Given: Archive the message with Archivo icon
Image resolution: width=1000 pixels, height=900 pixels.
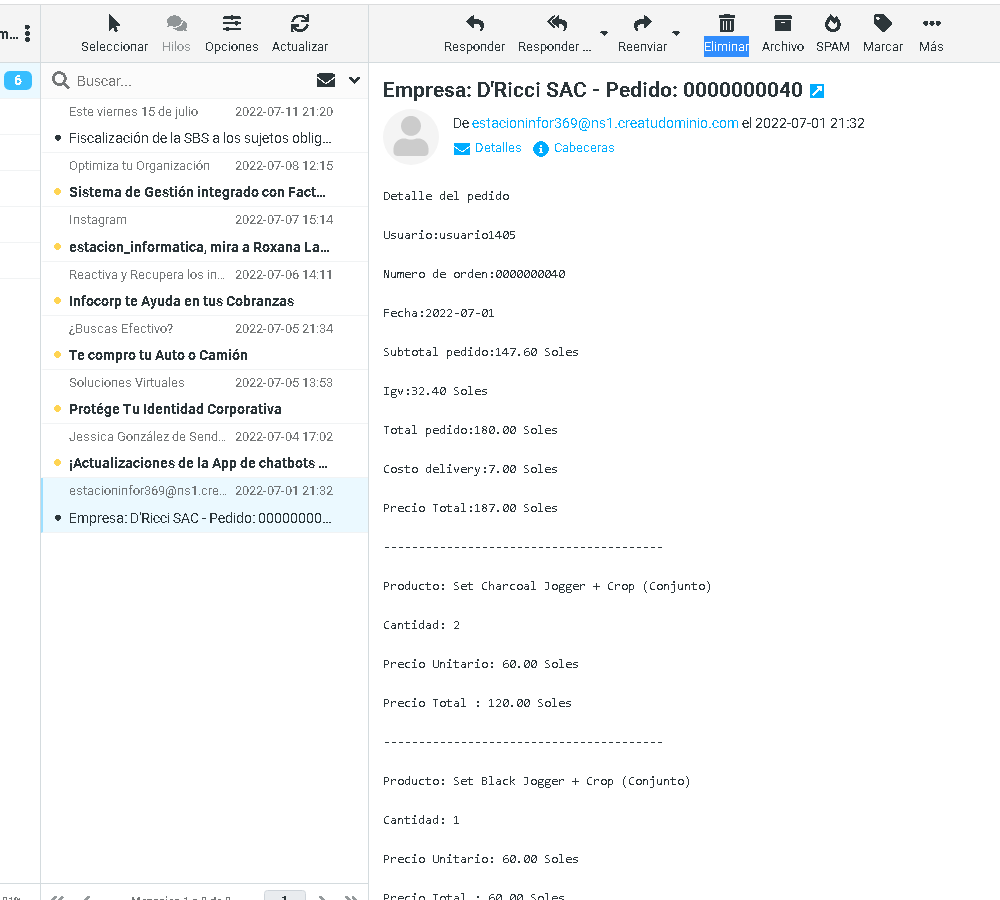Looking at the screenshot, I should click(783, 24).
